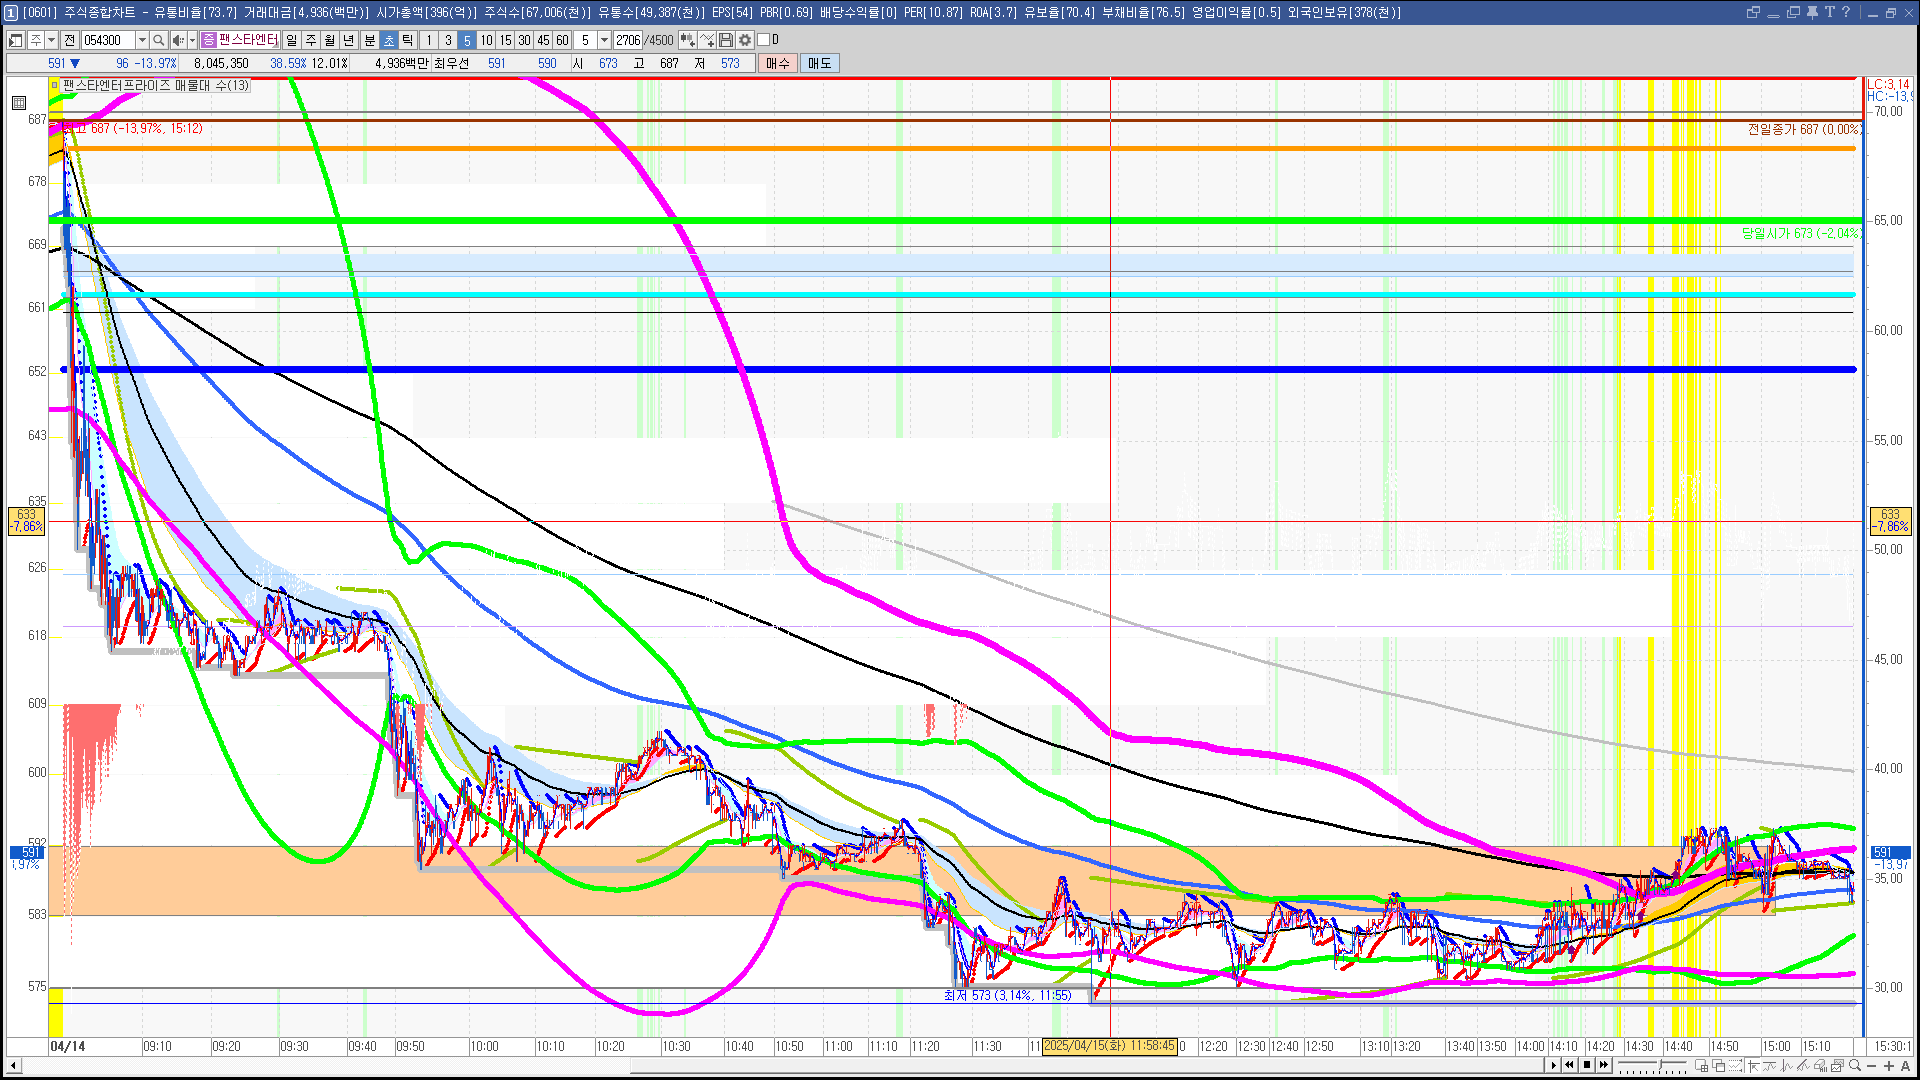This screenshot has height=1080, width=1920.
Task: Click the play button in bottom replay controls
Action: (x=1553, y=1065)
